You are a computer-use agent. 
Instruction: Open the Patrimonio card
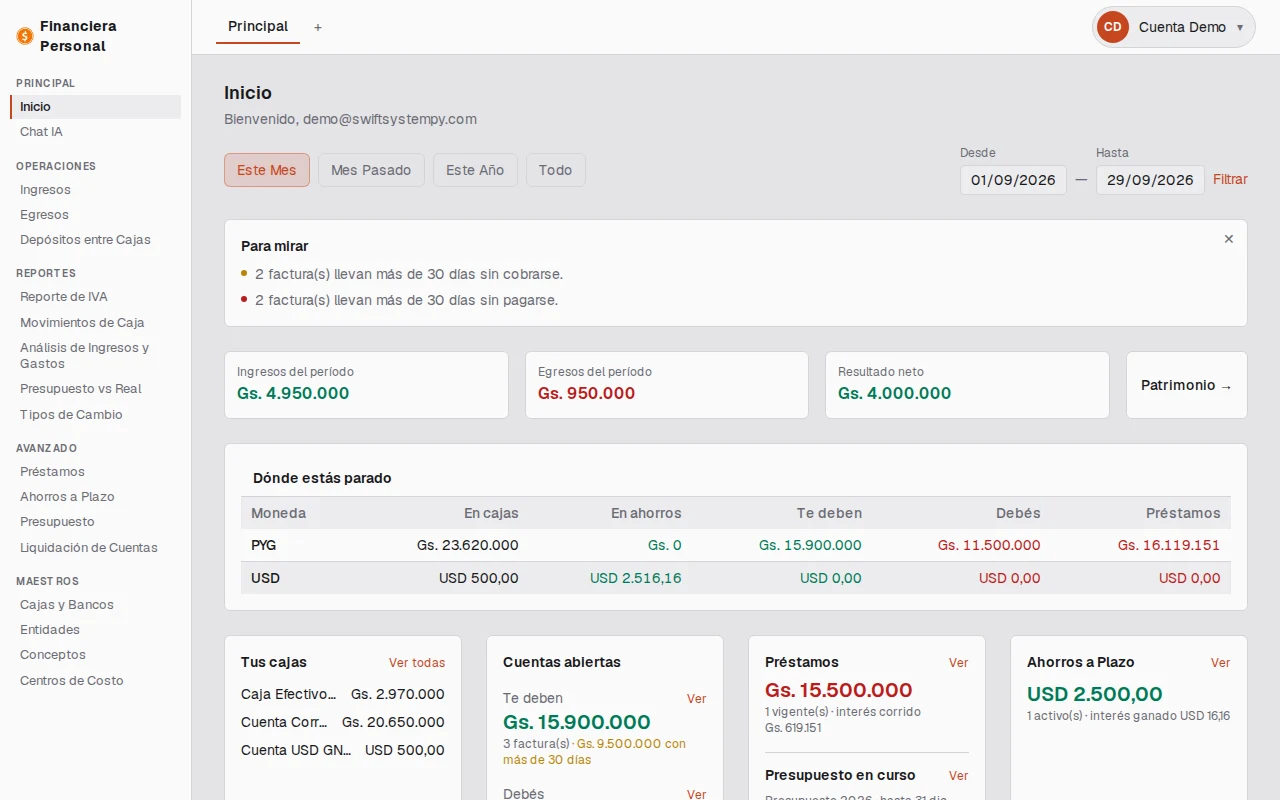(1187, 385)
